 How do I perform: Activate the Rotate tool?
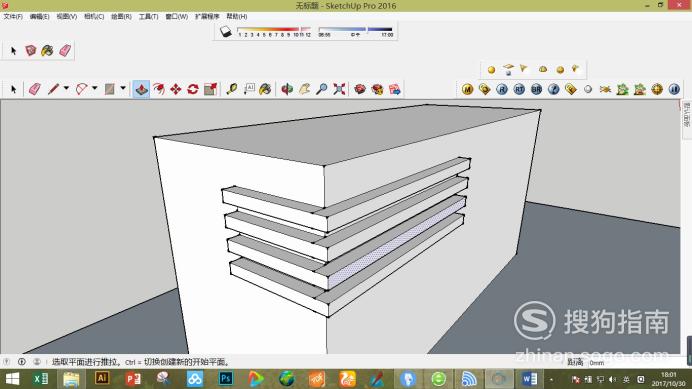(x=193, y=89)
